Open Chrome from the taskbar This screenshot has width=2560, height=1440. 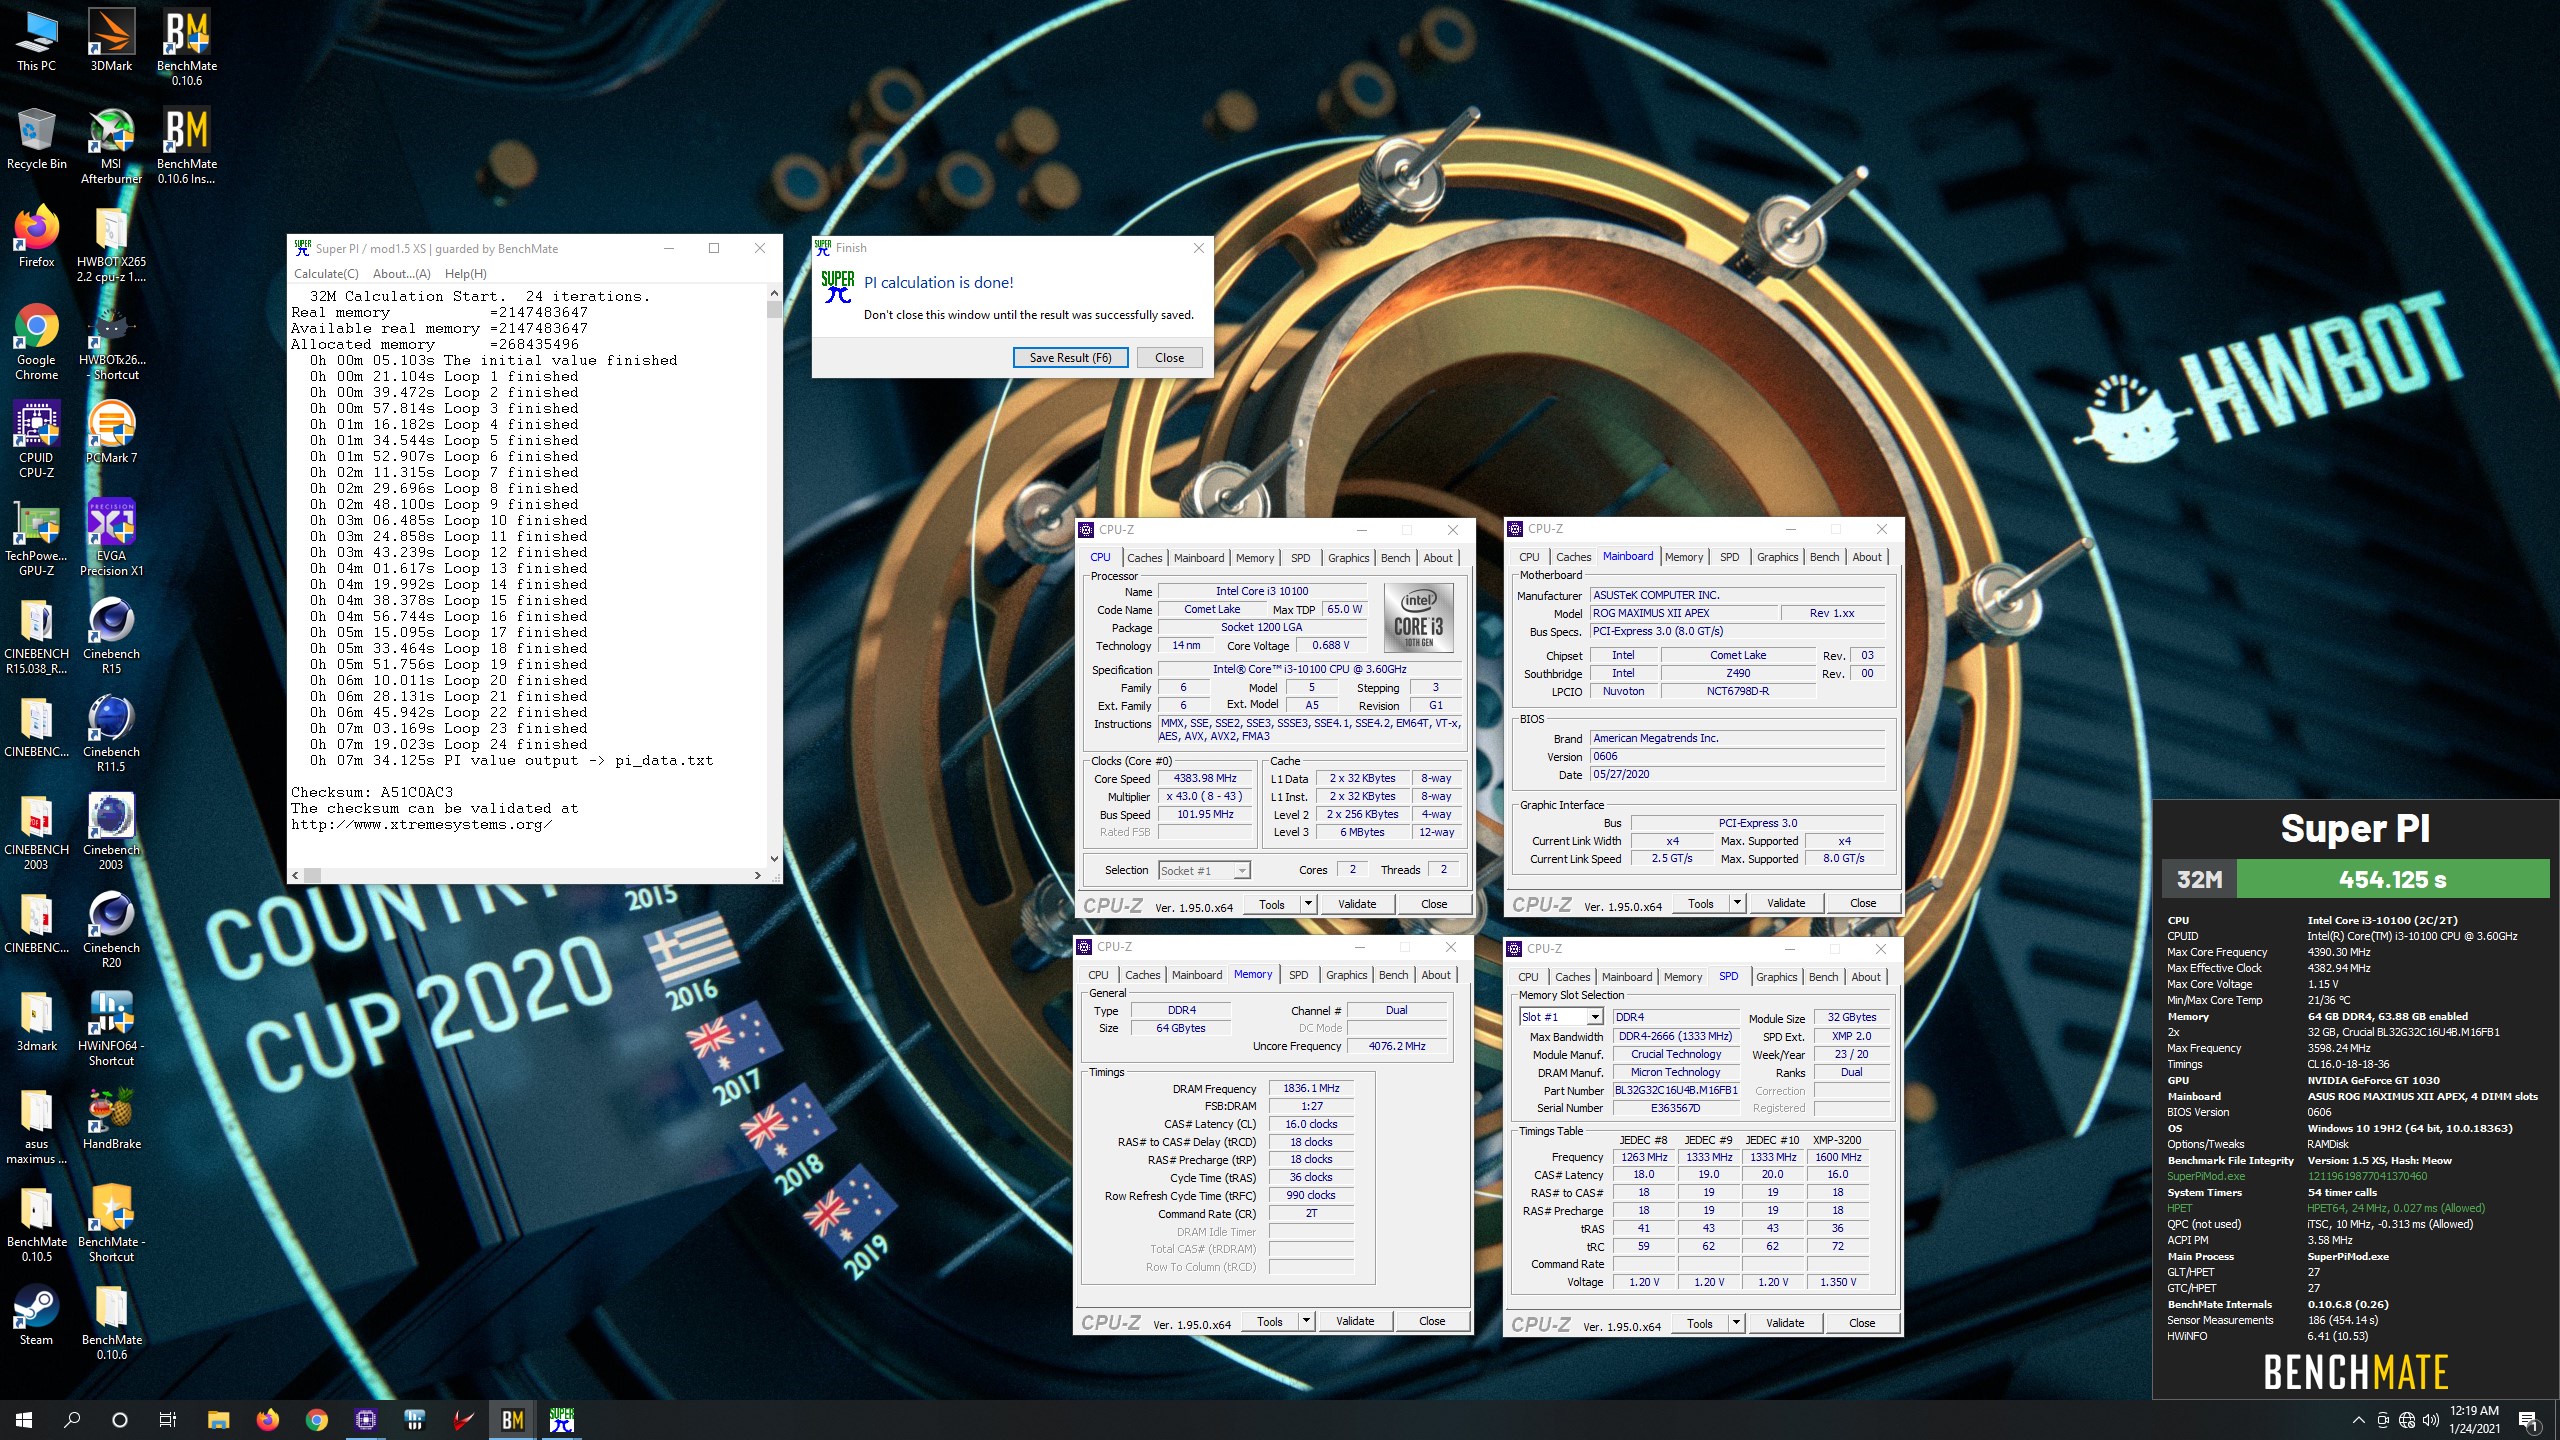(316, 1420)
